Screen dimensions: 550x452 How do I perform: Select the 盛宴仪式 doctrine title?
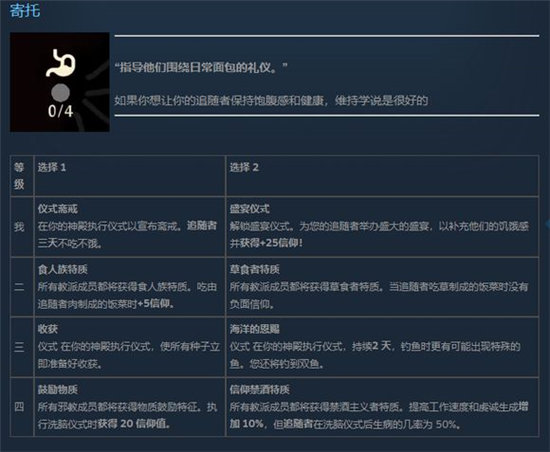pyautogui.click(x=249, y=209)
